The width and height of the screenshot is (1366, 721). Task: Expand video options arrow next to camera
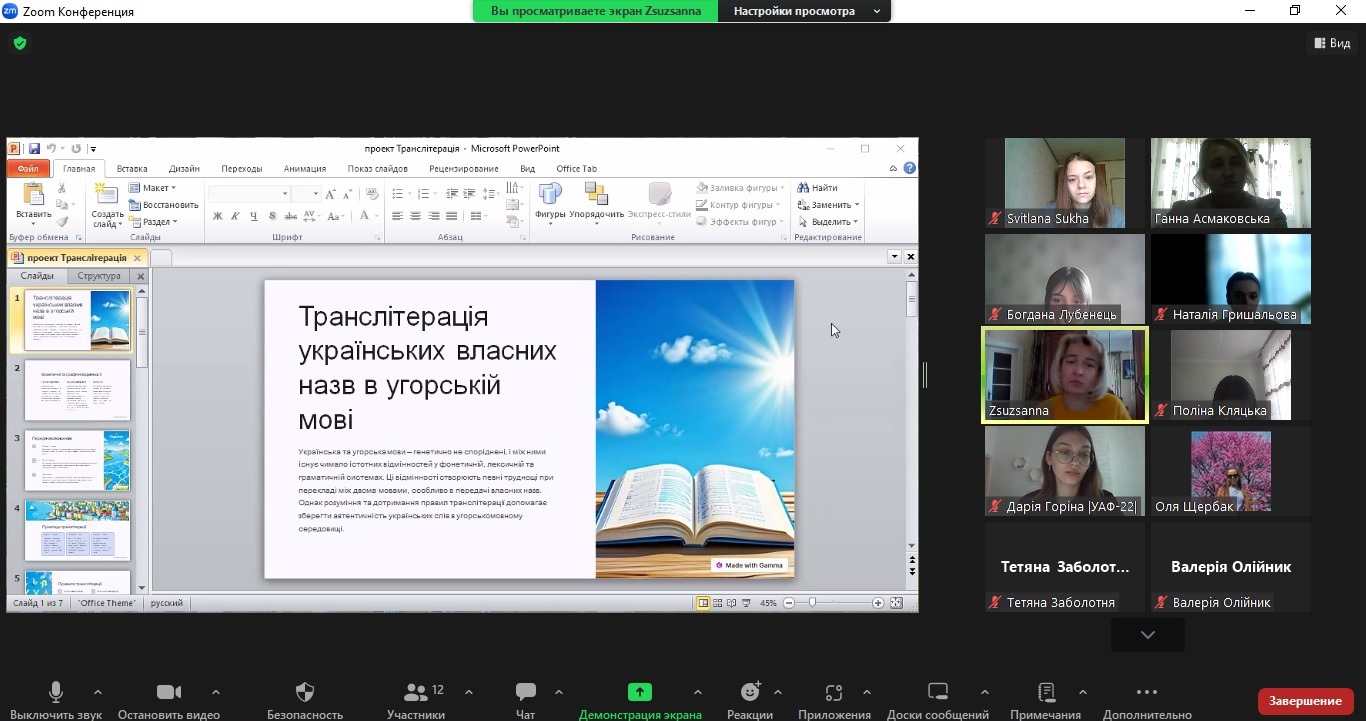tap(216, 692)
